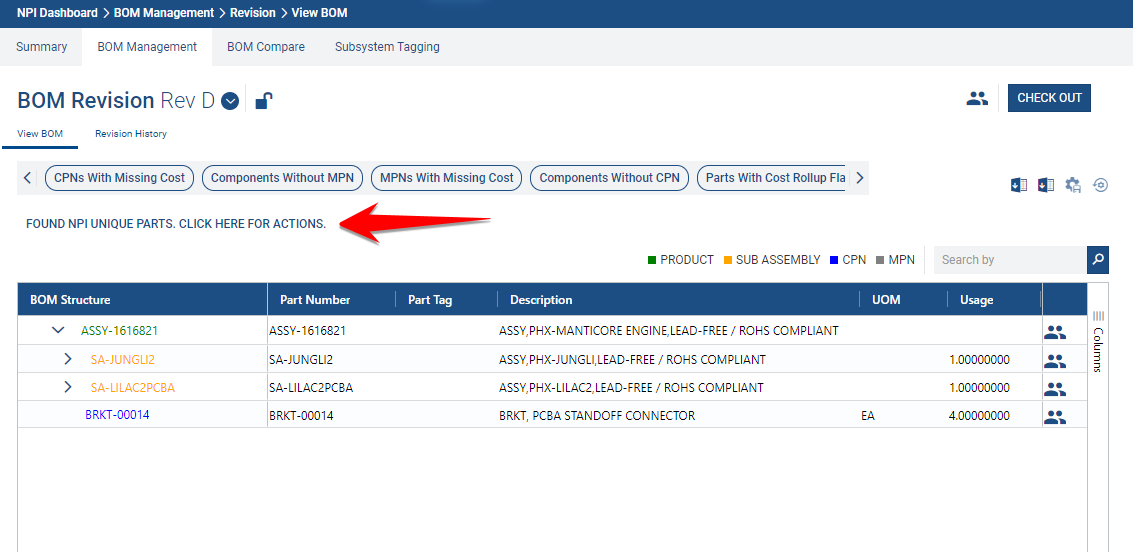1133x552 pixels.
Task: Toggle the MPNs With Missing Cost filter
Action: tap(447, 178)
